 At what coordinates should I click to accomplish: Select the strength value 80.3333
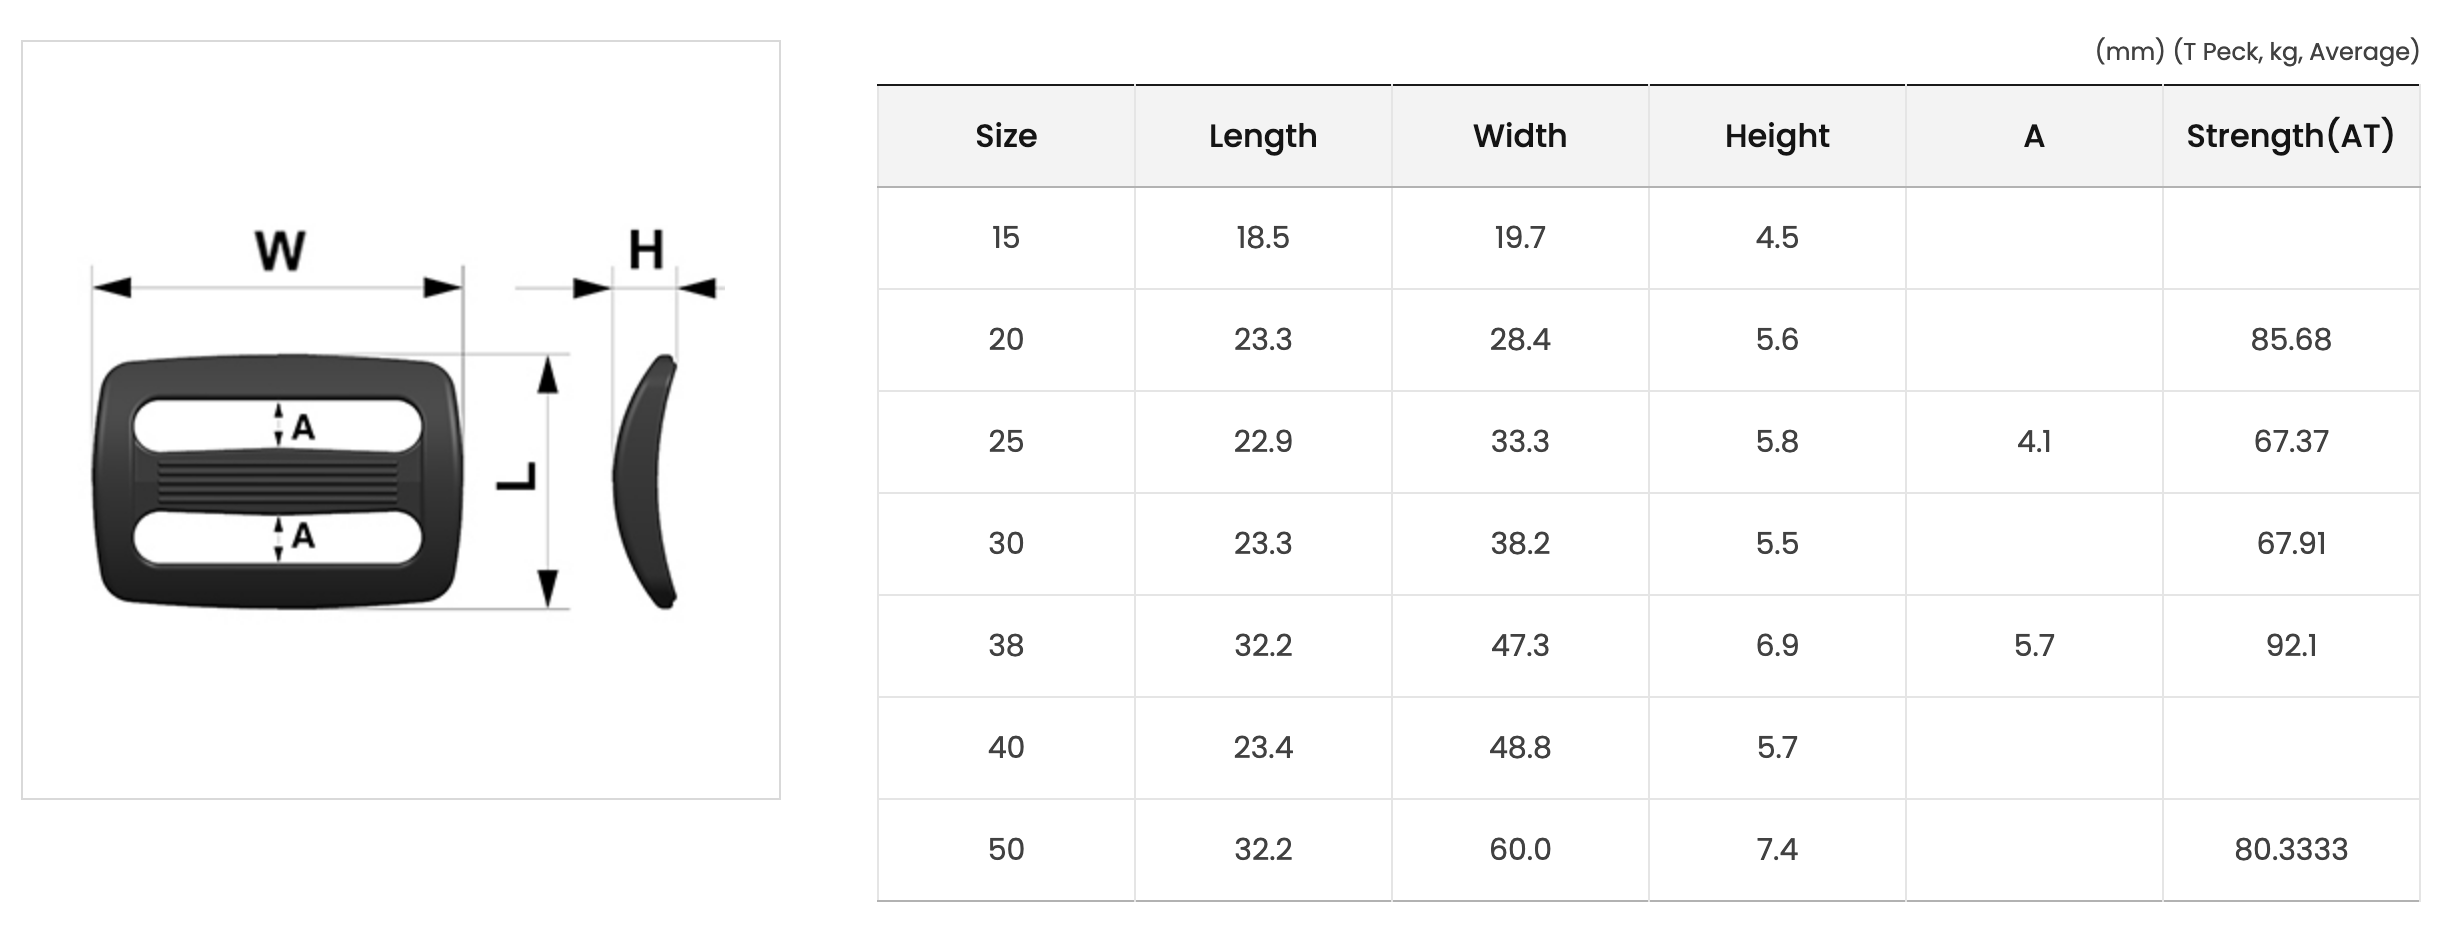(2291, 850)
